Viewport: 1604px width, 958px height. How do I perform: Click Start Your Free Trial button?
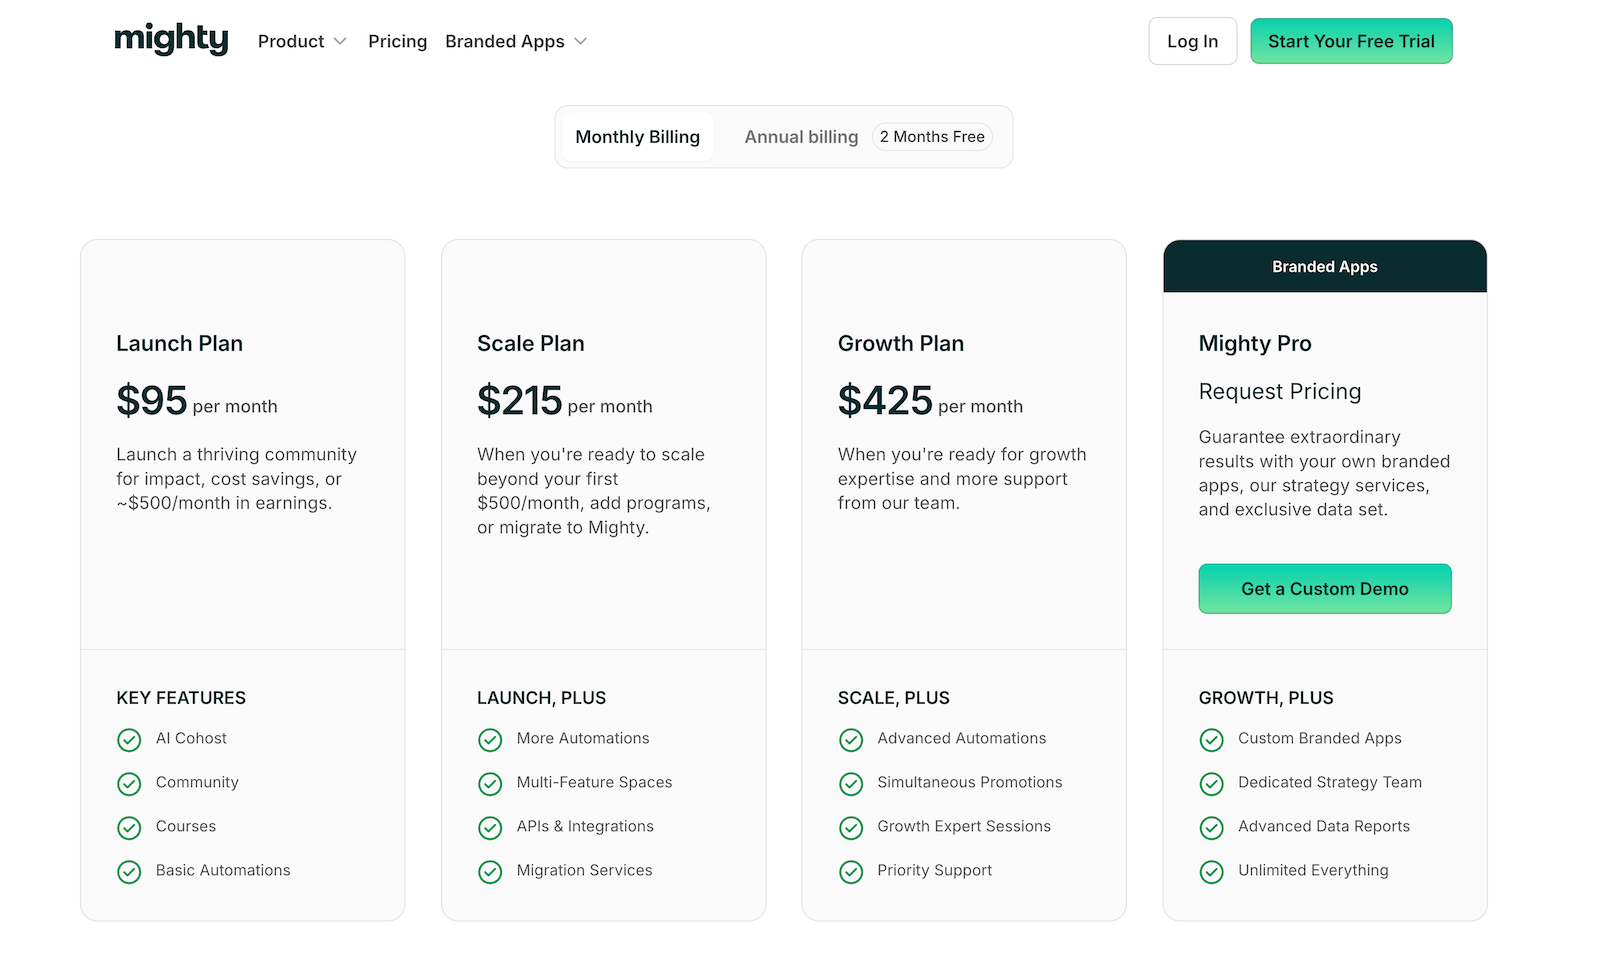pyautogui.click(x=1351, y=41)
